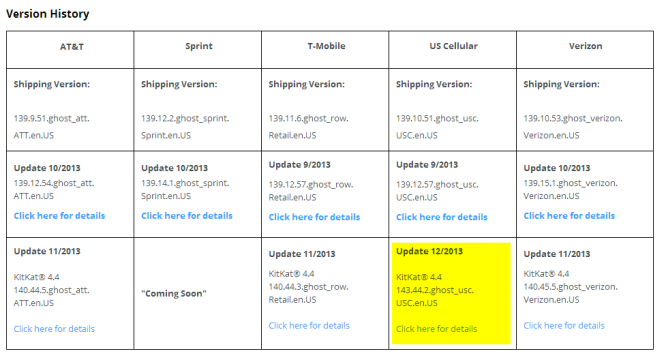Open AT&T Update 10/2013 details link
This screenshot has width=668, height=362.
click(x=59, y=216)
